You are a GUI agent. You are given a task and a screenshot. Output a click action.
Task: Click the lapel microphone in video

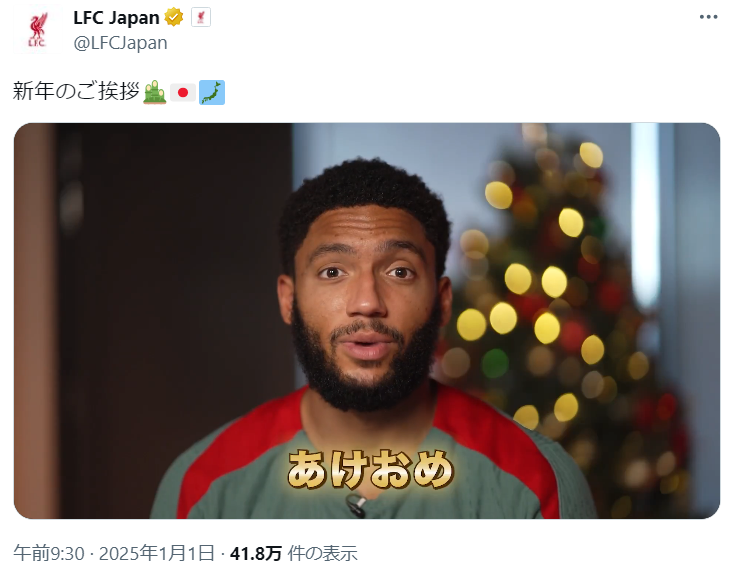(x=356, y=505)
